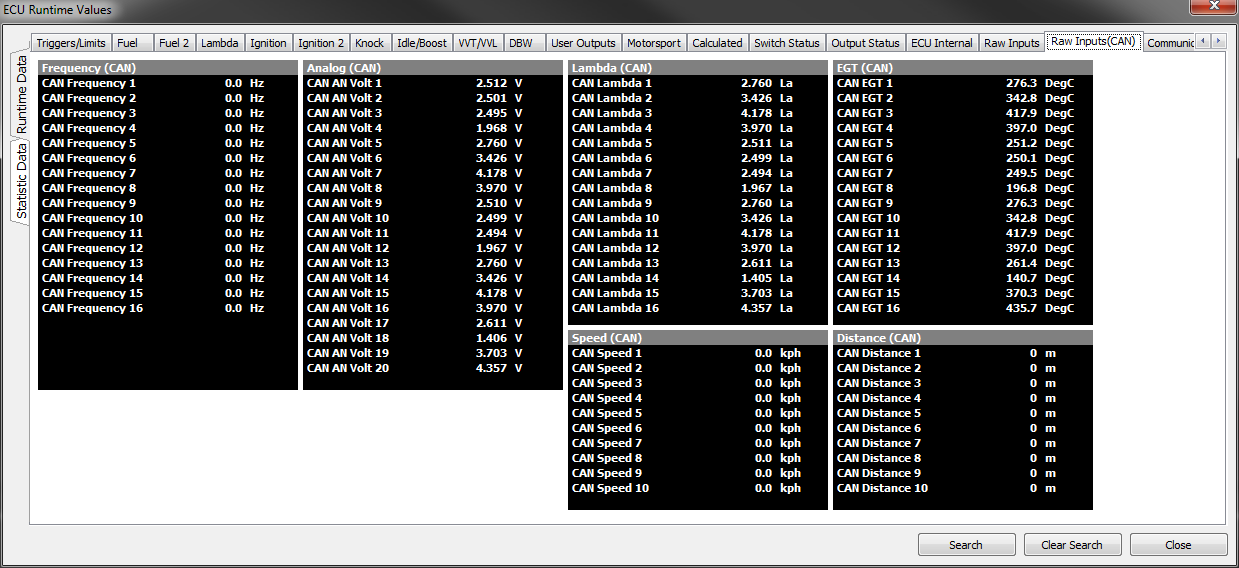Open the DBW tab
Viewport: 1239px width, 568px height.
tap(520, 43)
